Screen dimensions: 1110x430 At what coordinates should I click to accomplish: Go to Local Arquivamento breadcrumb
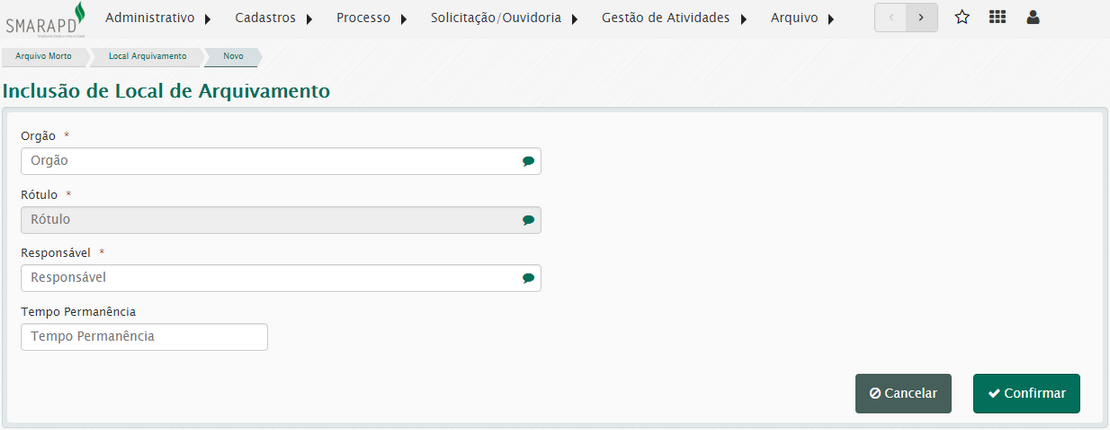pyautogui.click(x=148, y=56)
